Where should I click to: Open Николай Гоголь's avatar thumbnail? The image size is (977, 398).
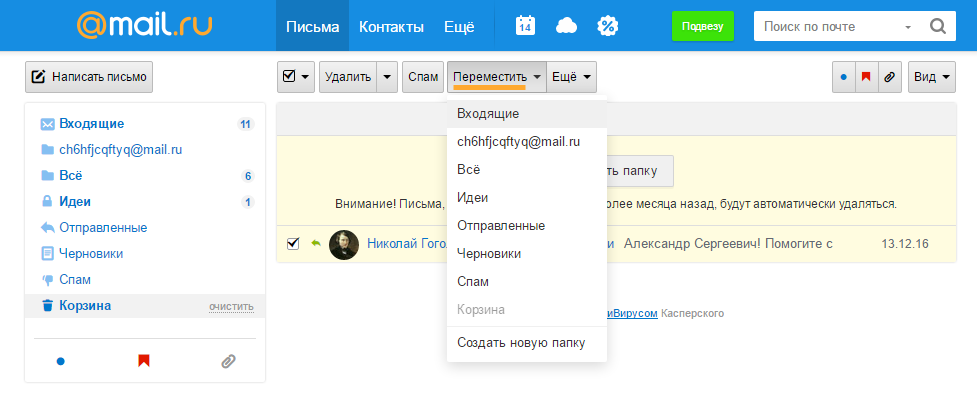pos(344,245)
